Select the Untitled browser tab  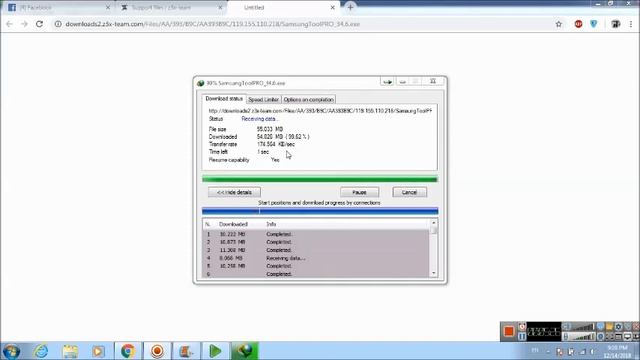pyautogui.click(x=283, y=8)
